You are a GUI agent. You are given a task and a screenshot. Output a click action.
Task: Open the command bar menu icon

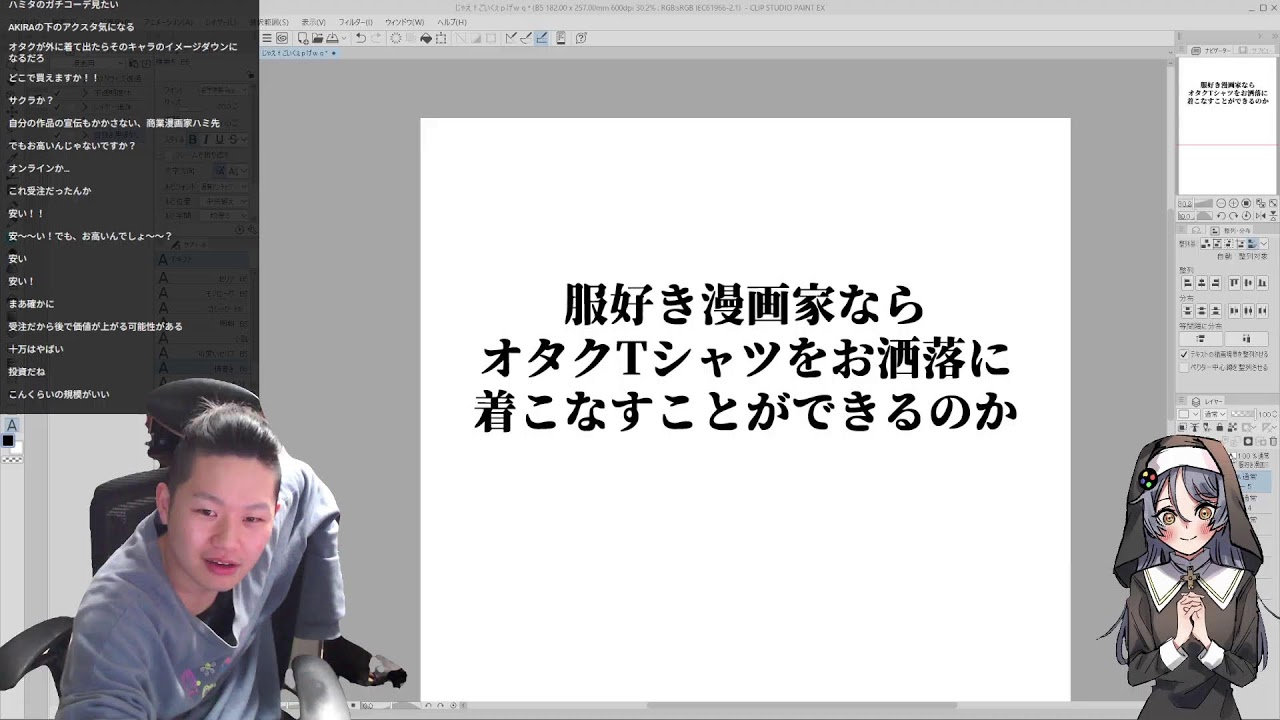point(267,38)
